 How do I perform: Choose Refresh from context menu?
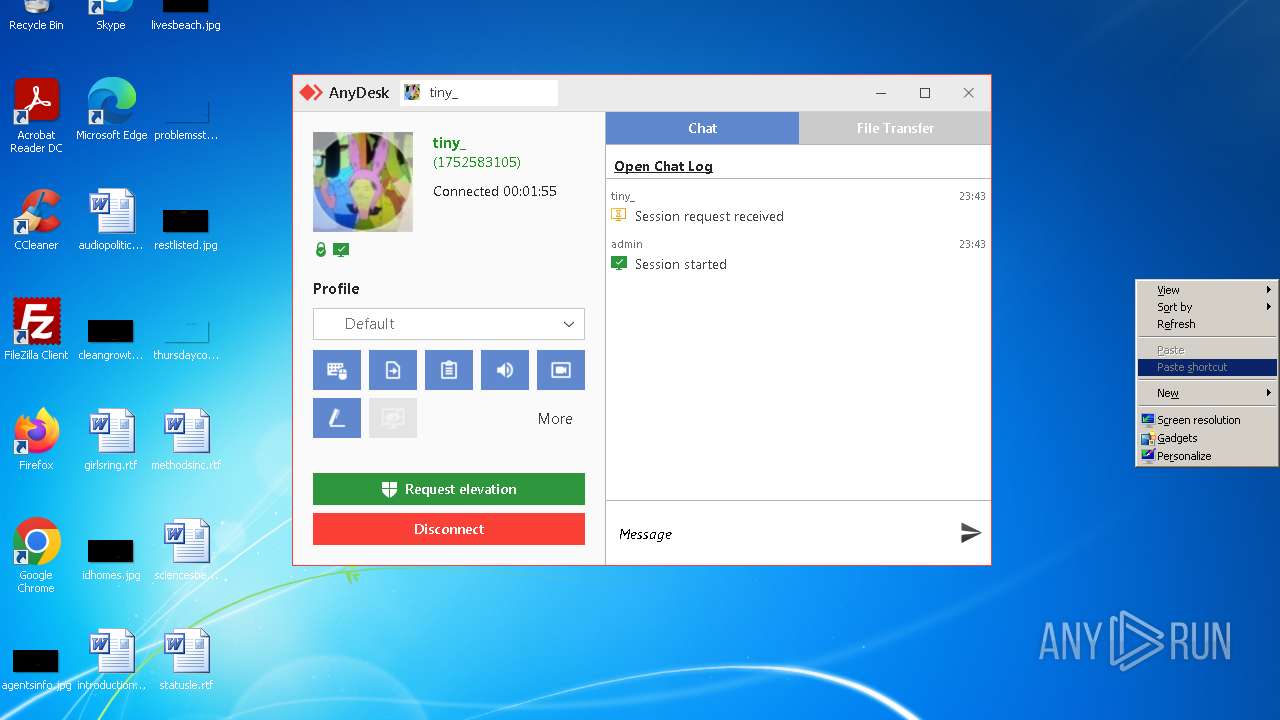click(1207, 324)
